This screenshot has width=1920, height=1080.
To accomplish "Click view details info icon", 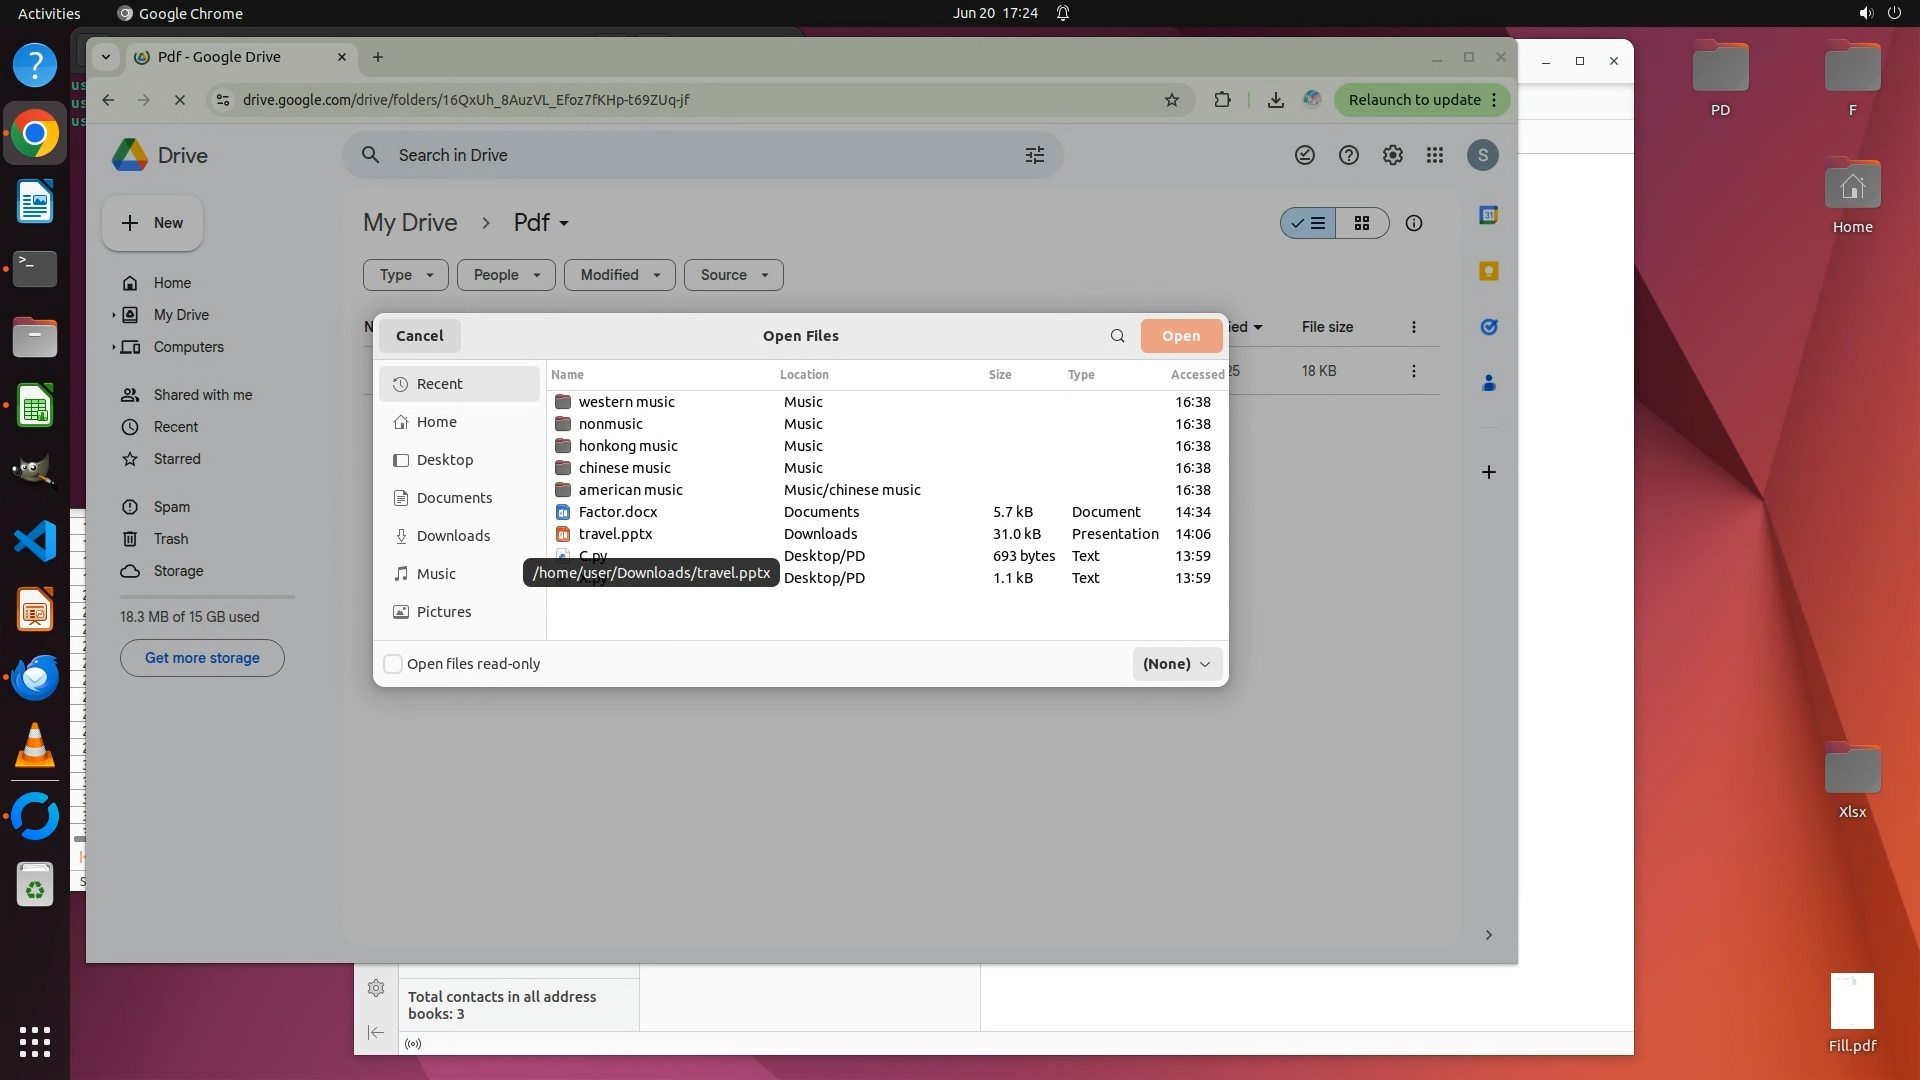I will point(1413,223).
